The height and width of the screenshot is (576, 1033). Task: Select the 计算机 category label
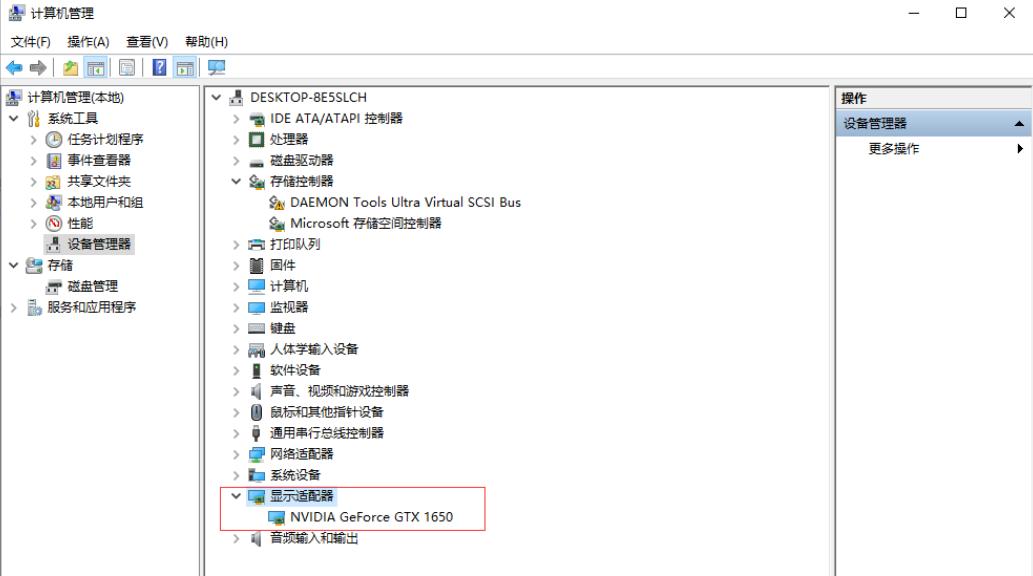click(289, 287)
